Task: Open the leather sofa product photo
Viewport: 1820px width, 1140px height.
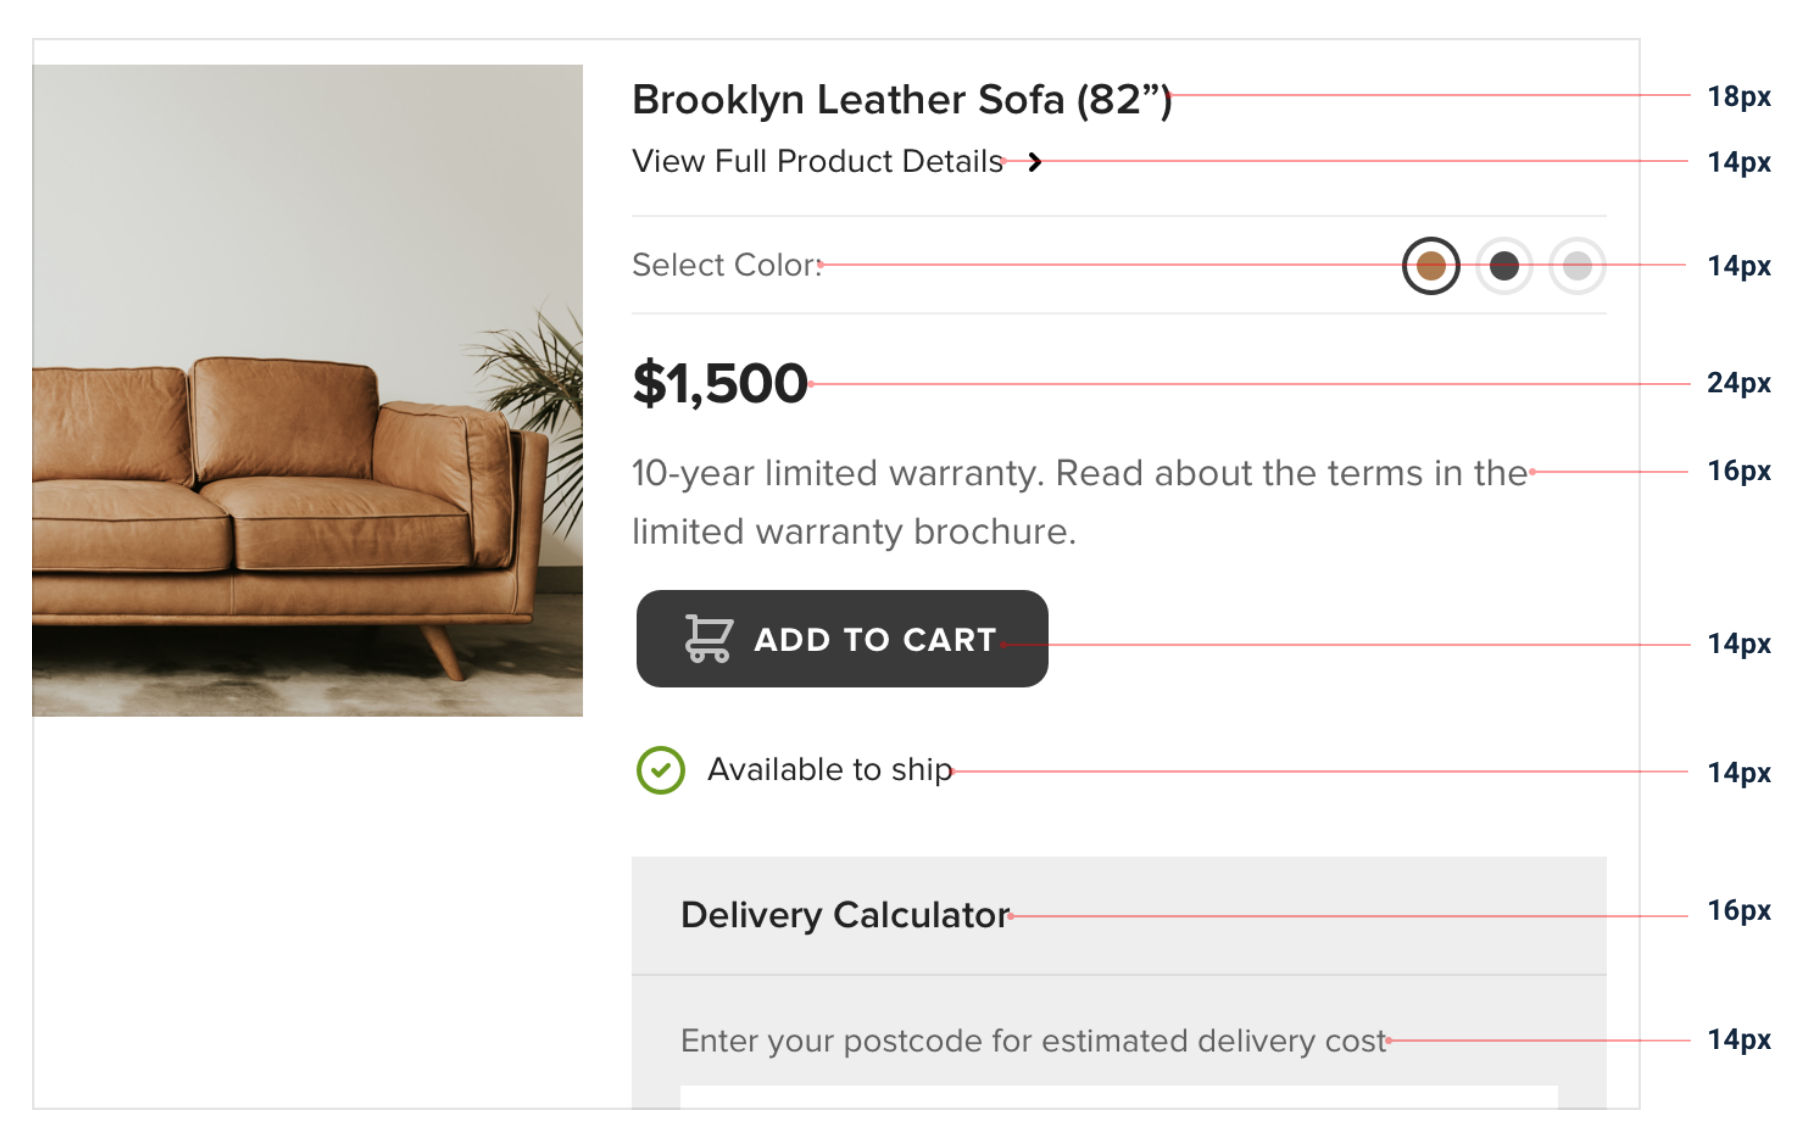Action: (x=307, y=390)
